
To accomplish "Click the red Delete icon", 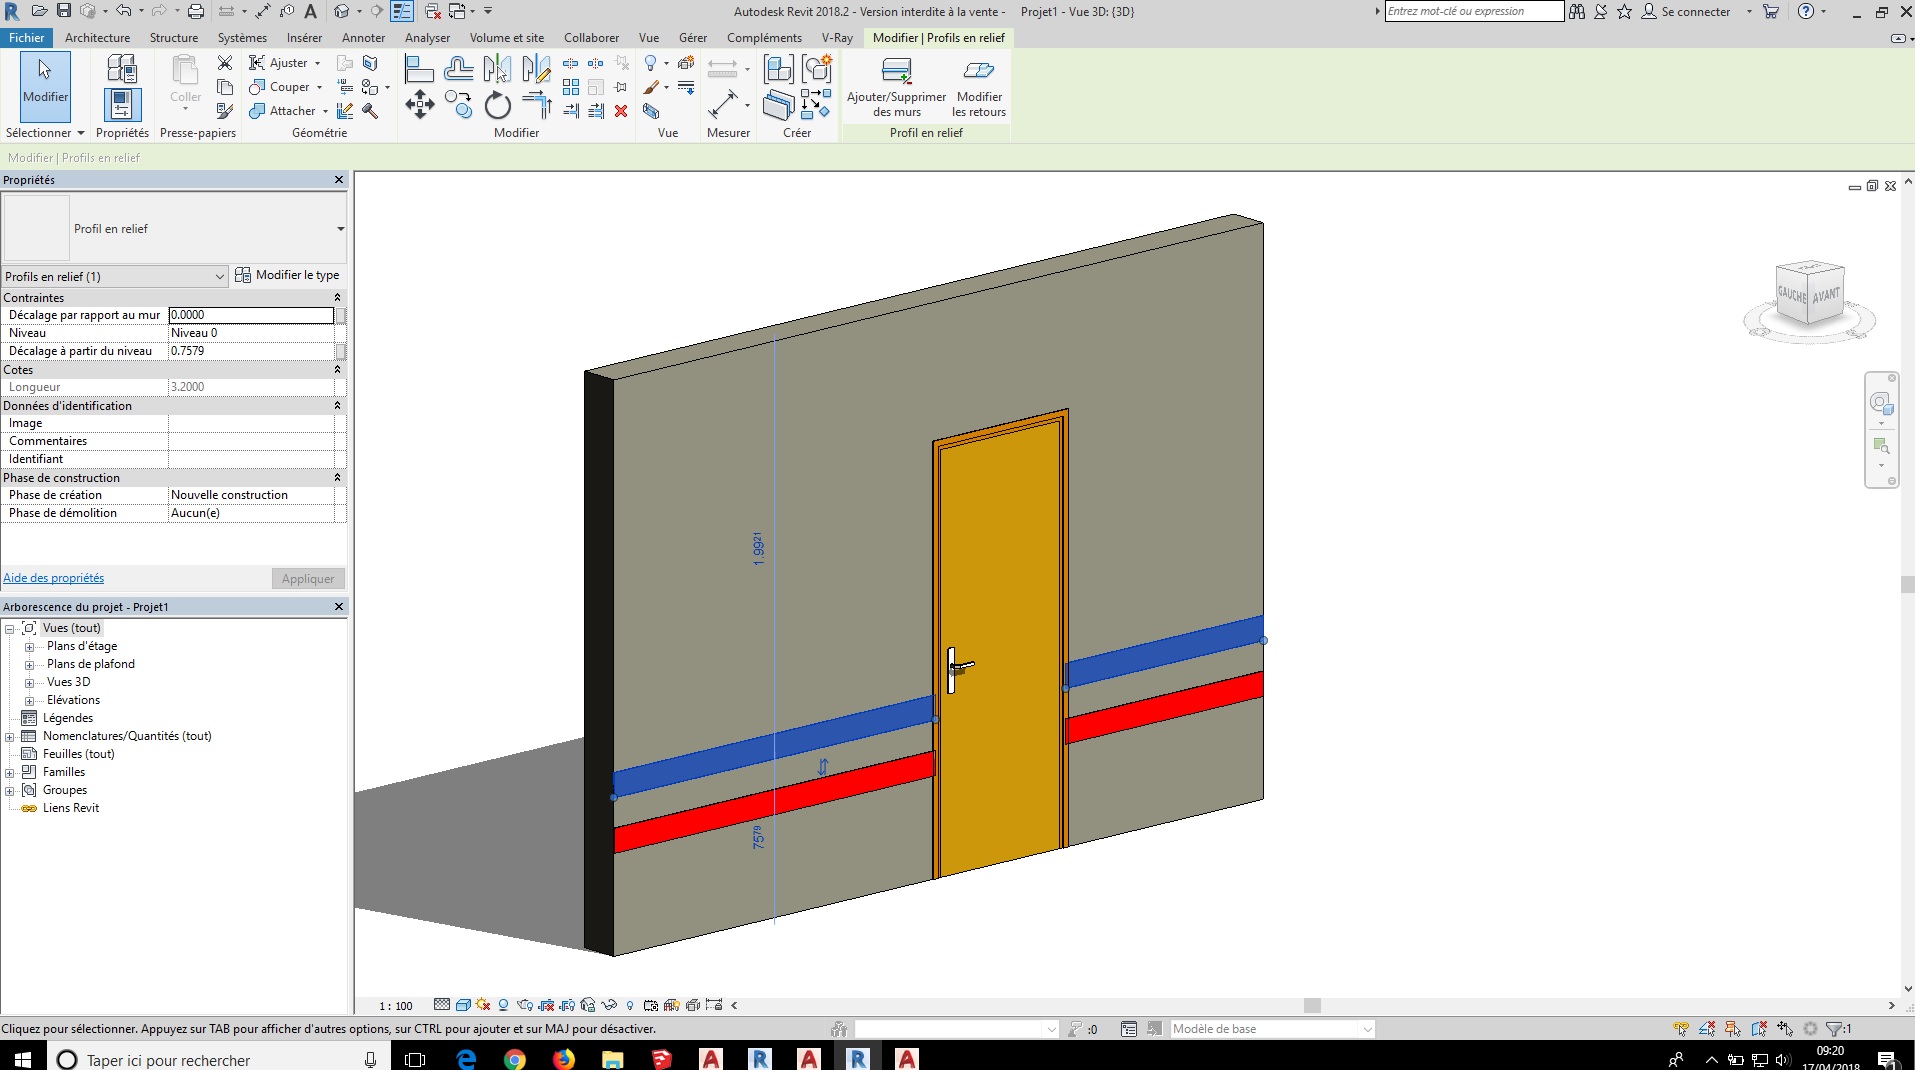I will [621, 111].
